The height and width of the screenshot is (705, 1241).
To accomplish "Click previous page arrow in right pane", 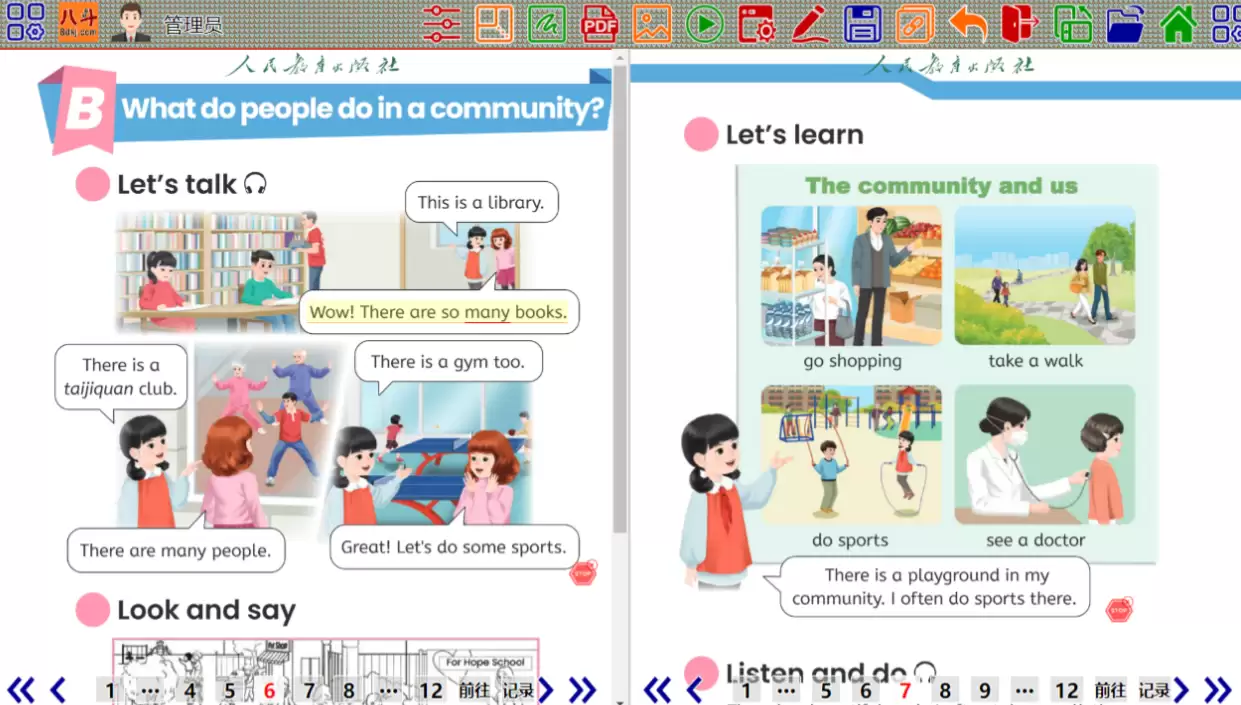I will (694, 690).
